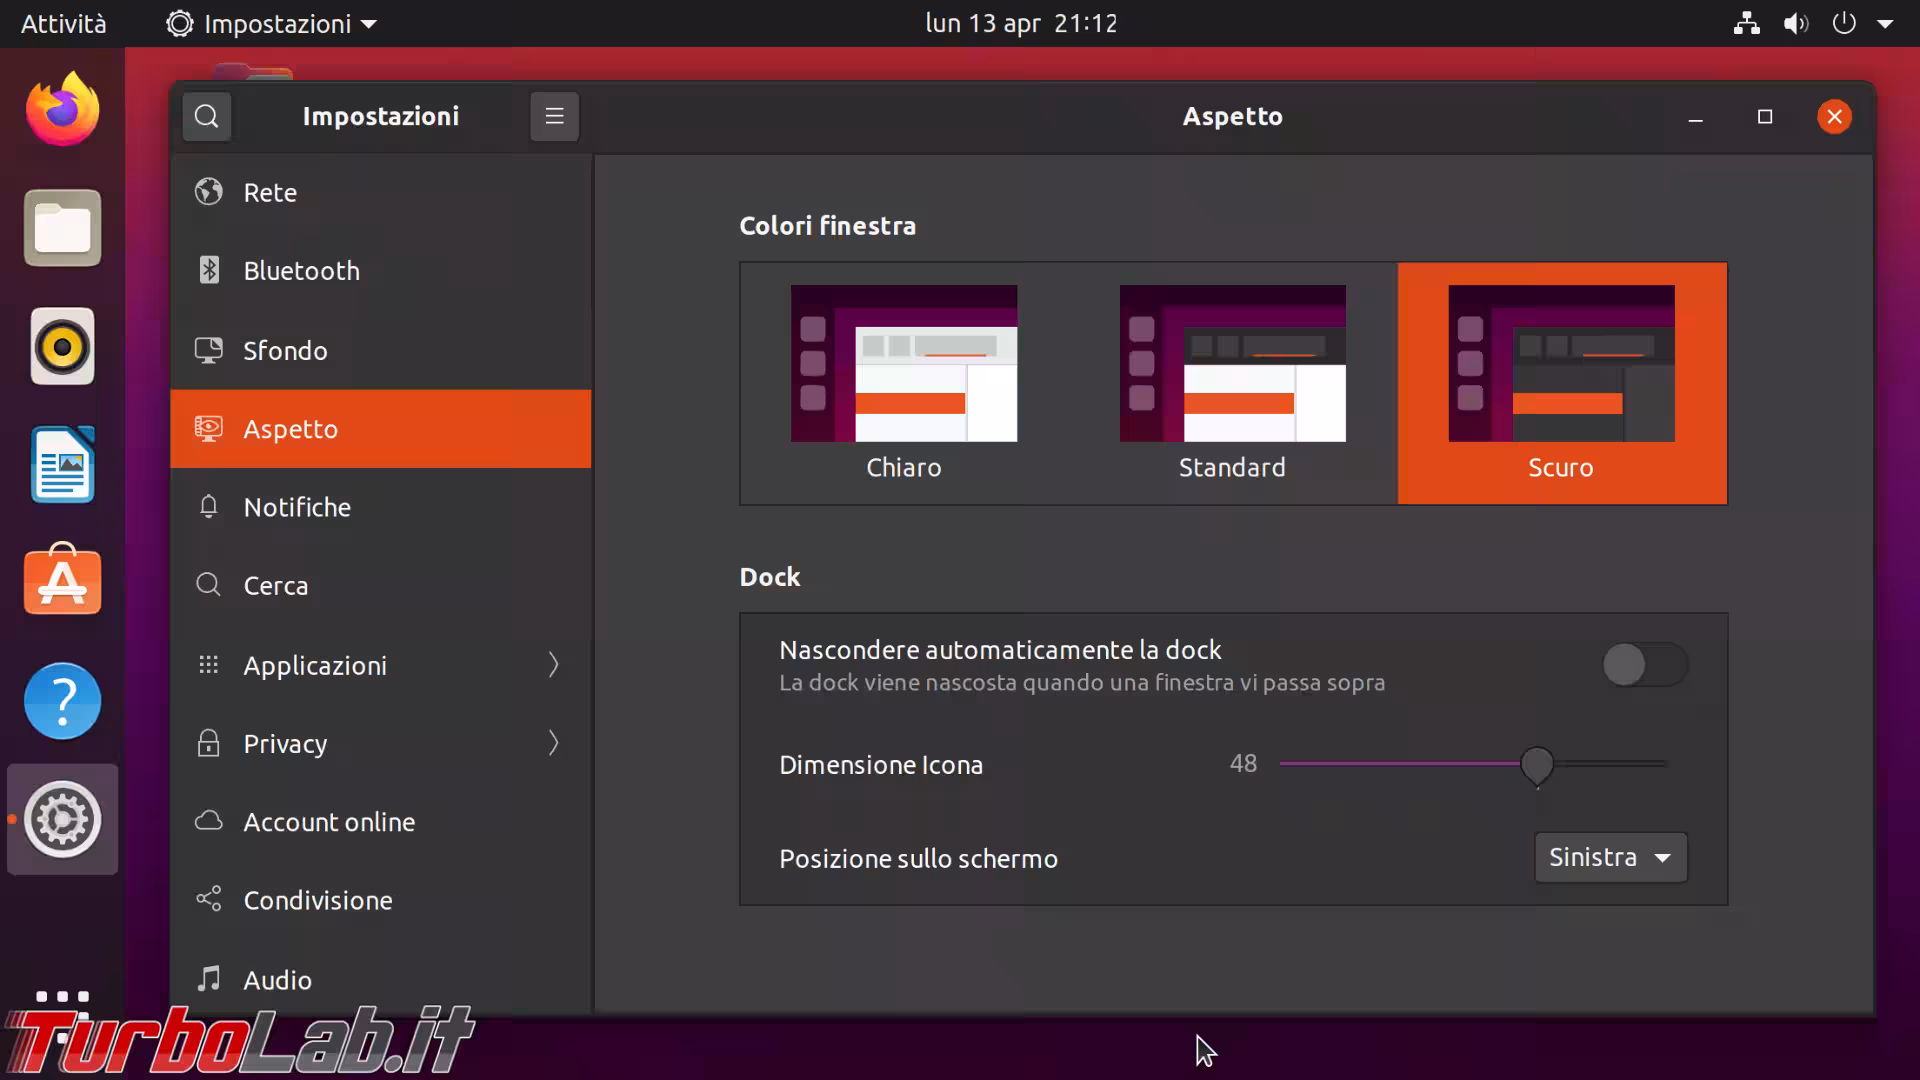Open LibreOffice Writer from the dock
This screenshot has width=1920, height=1080.
pyautogui.click(x=62, y=465)
